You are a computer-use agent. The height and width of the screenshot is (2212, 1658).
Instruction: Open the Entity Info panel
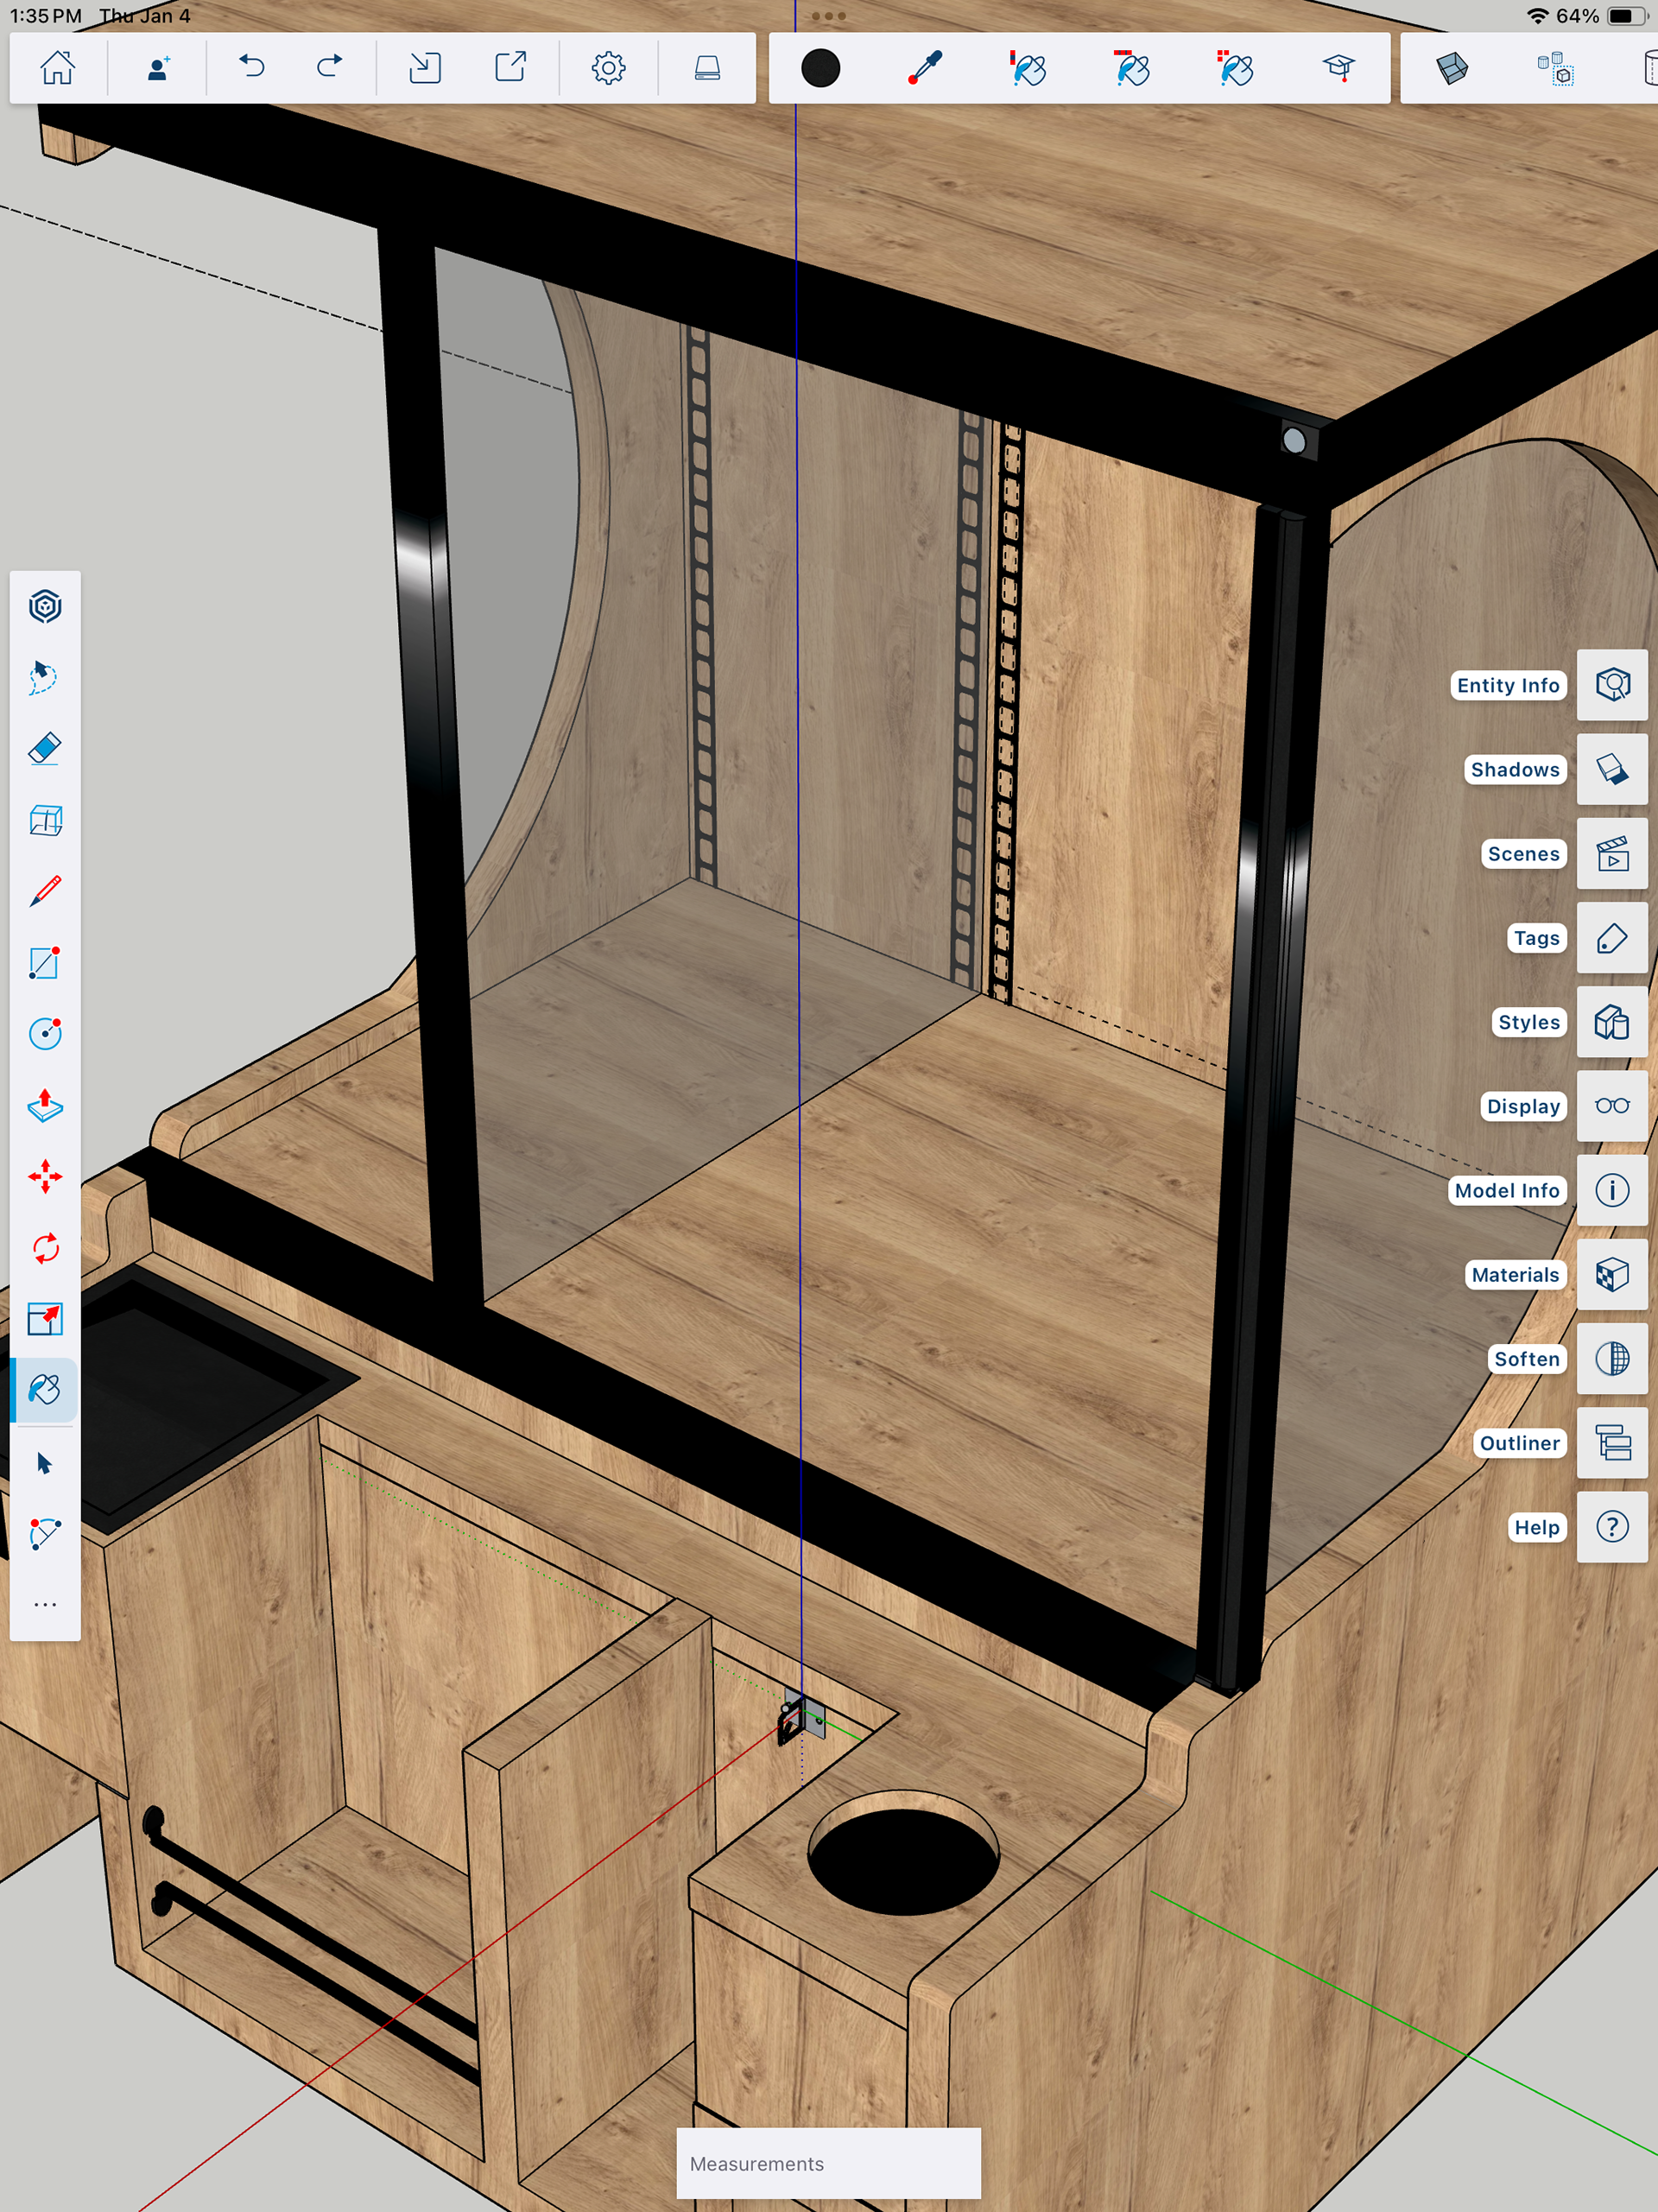1611,685
